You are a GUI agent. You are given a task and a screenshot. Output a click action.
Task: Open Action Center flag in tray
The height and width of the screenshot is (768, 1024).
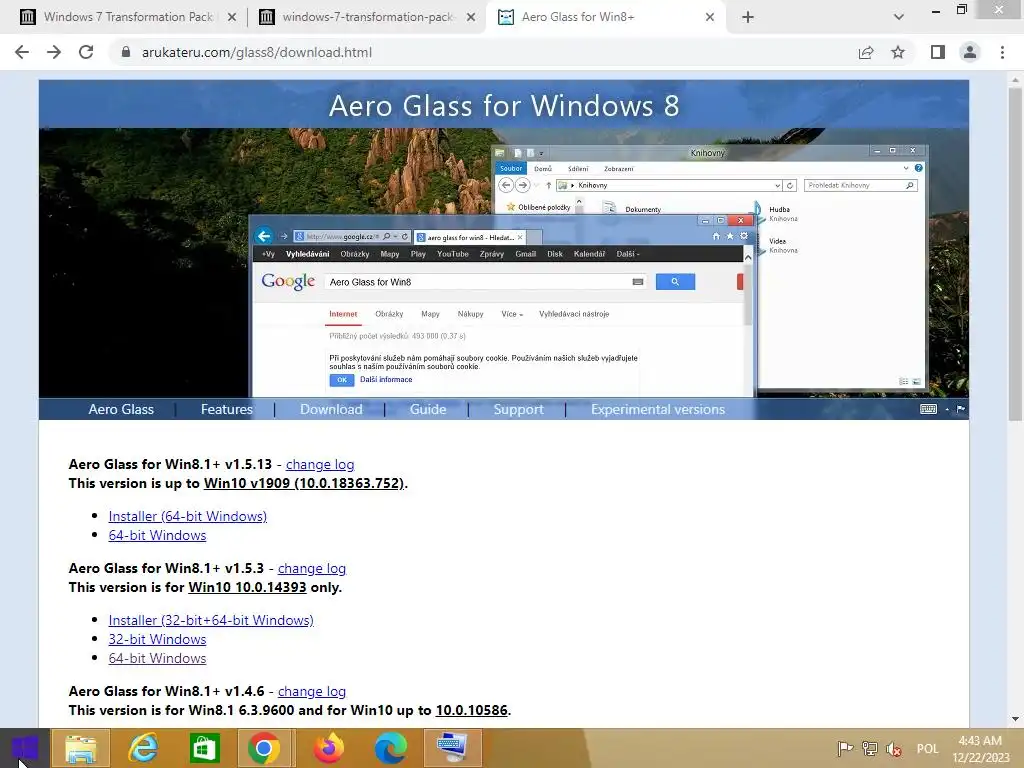click(x=845, y=748)
